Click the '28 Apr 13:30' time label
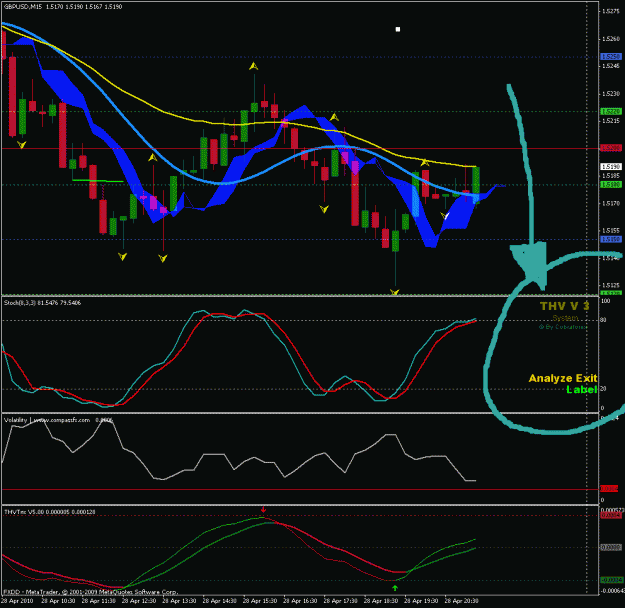This screenshot has height=608, width=625. (x=179, y=601)
